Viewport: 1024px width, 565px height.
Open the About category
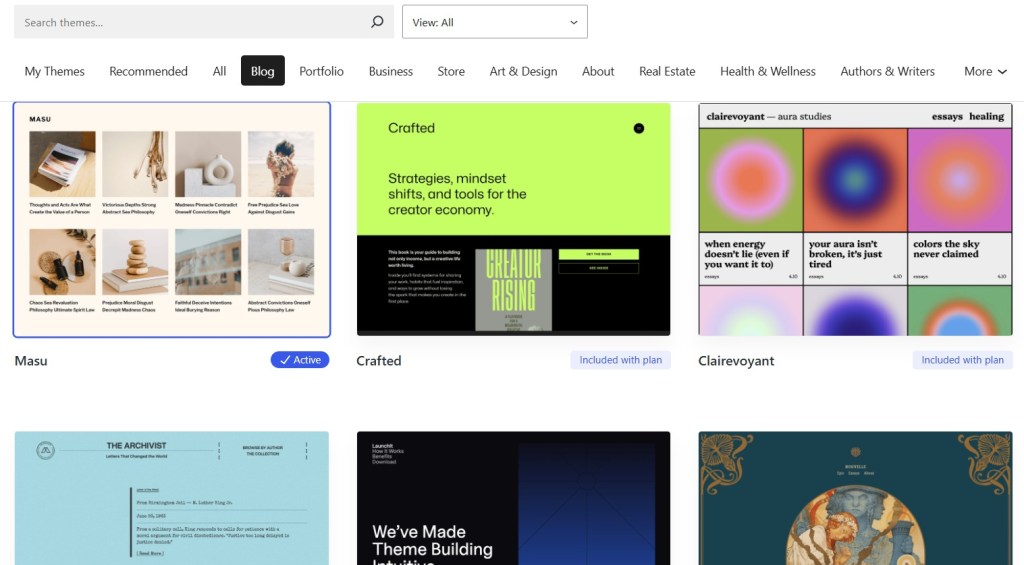[x=598, y=71]
